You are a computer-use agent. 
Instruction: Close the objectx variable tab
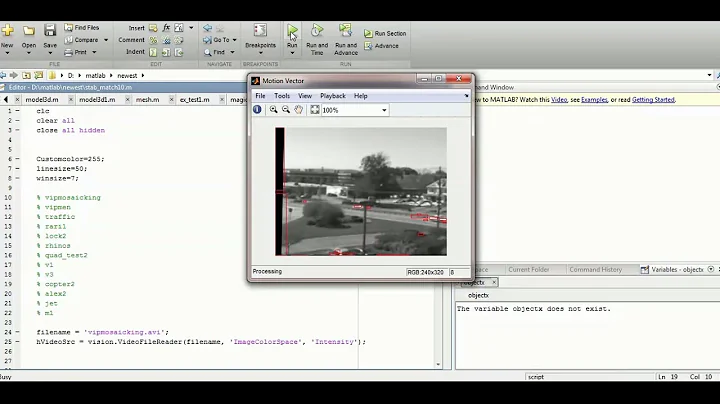(494, 282)
